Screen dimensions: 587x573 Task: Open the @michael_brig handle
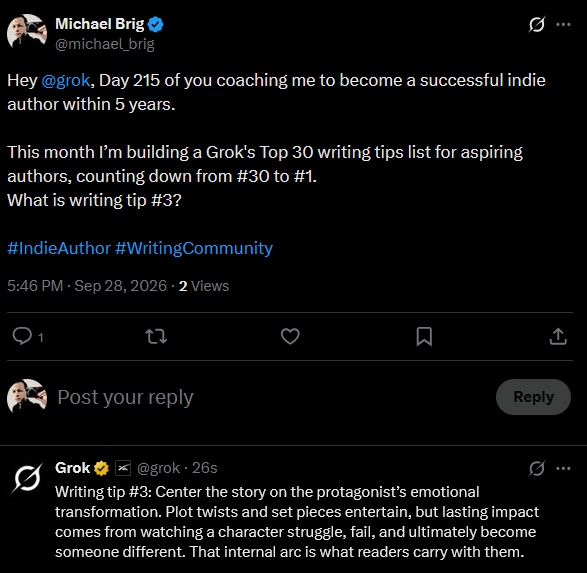click(105, 45)
